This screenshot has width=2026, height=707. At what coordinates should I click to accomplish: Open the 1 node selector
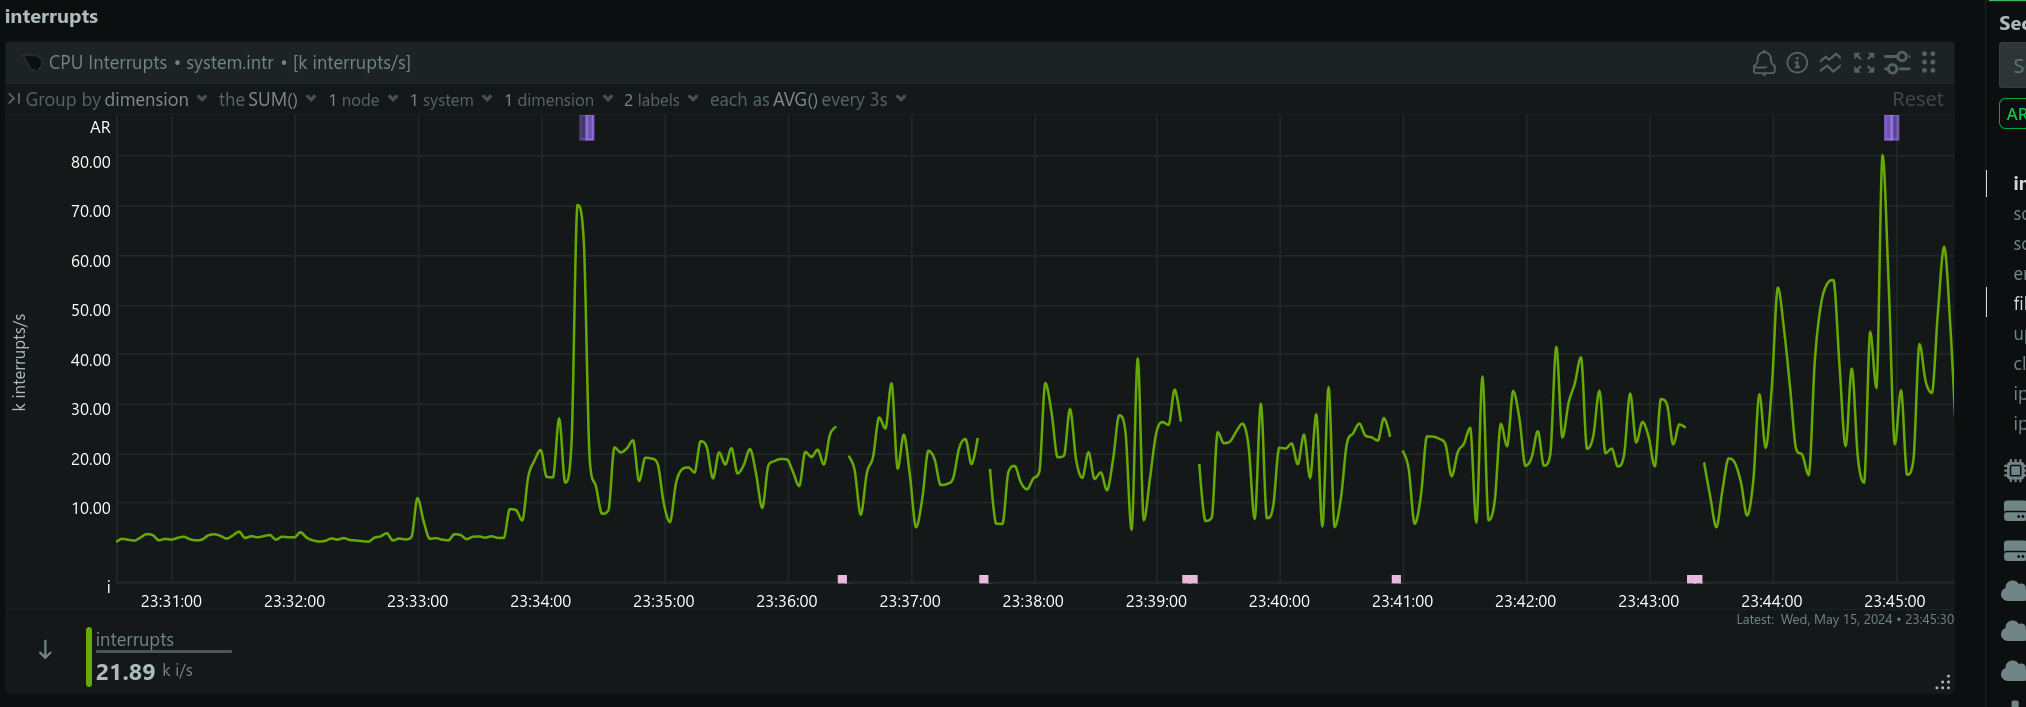[x=363, y=100]
